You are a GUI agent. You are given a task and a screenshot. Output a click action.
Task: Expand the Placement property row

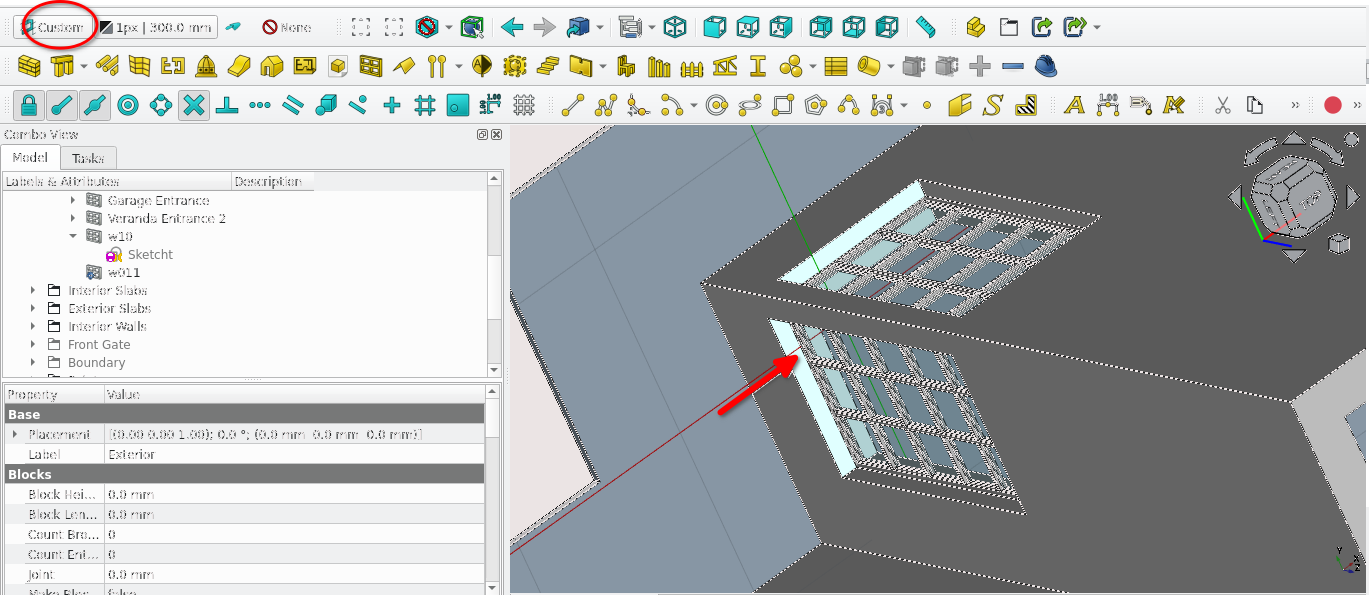click(14, 435)
